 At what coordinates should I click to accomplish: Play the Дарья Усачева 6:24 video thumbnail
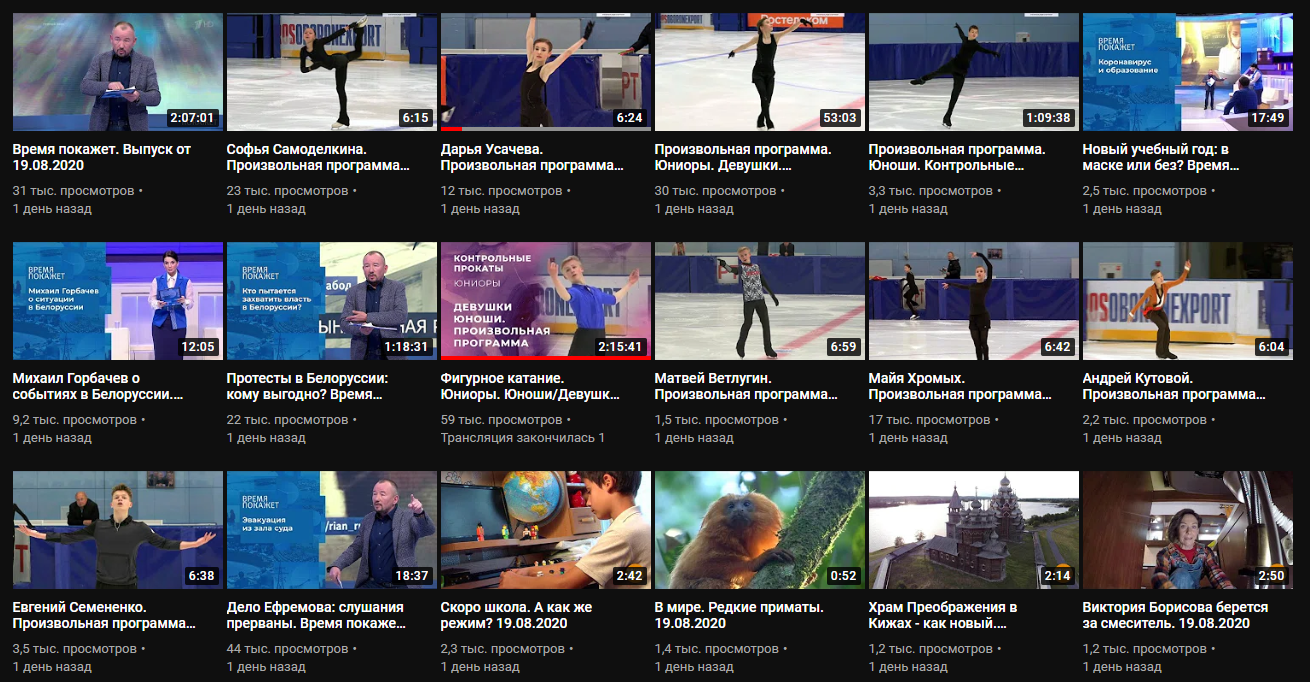pyautogui.click(x=545, y=72)
